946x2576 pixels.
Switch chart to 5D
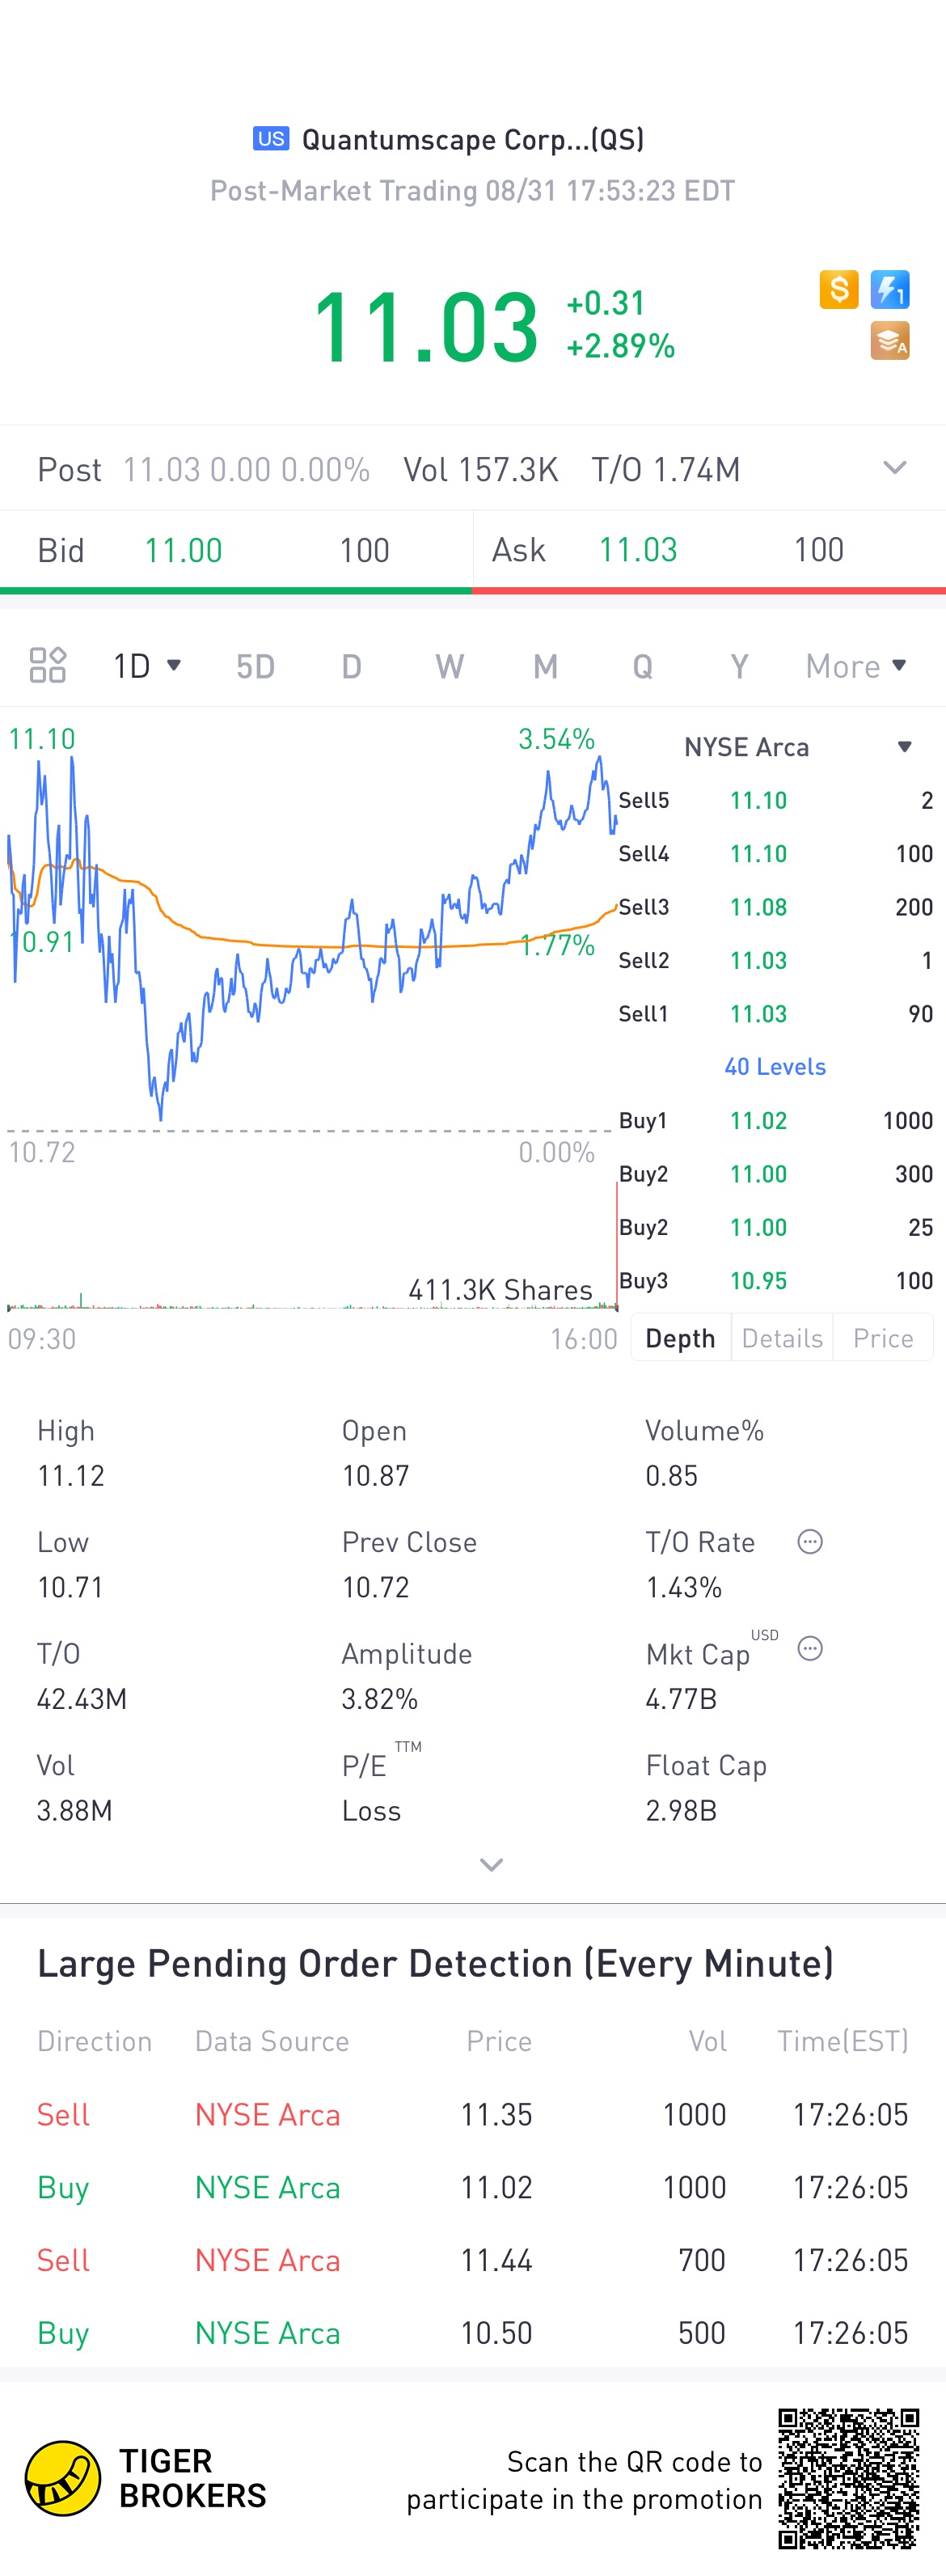click(255, 666)
